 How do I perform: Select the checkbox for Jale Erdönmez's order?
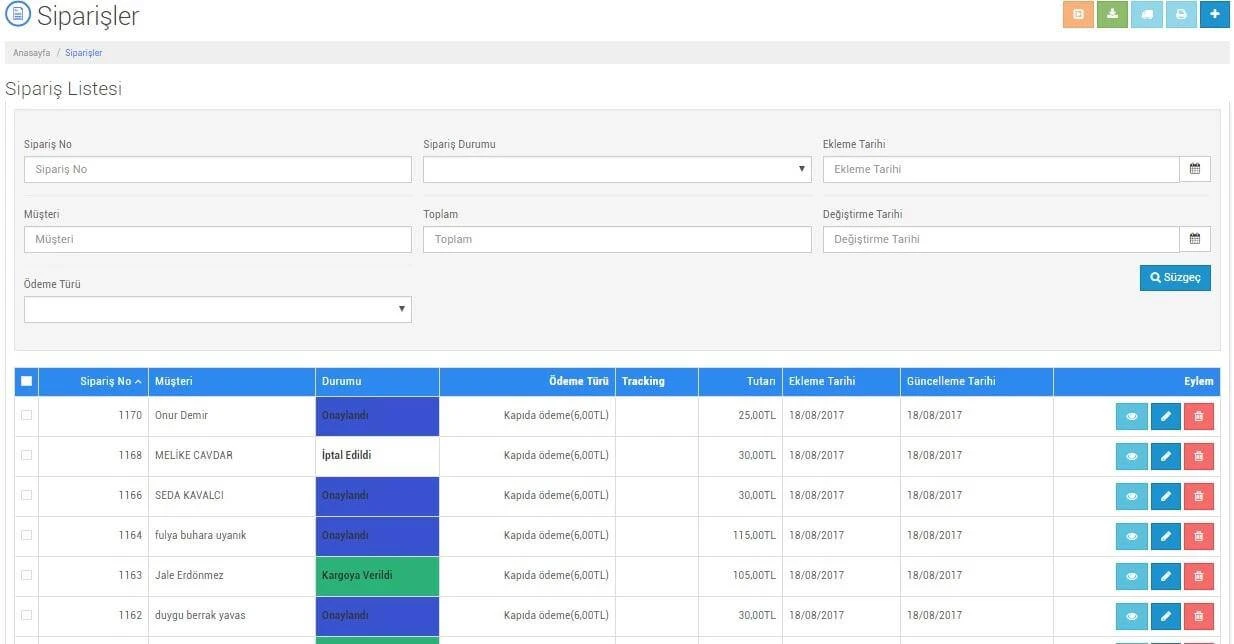tap(26, 575)
